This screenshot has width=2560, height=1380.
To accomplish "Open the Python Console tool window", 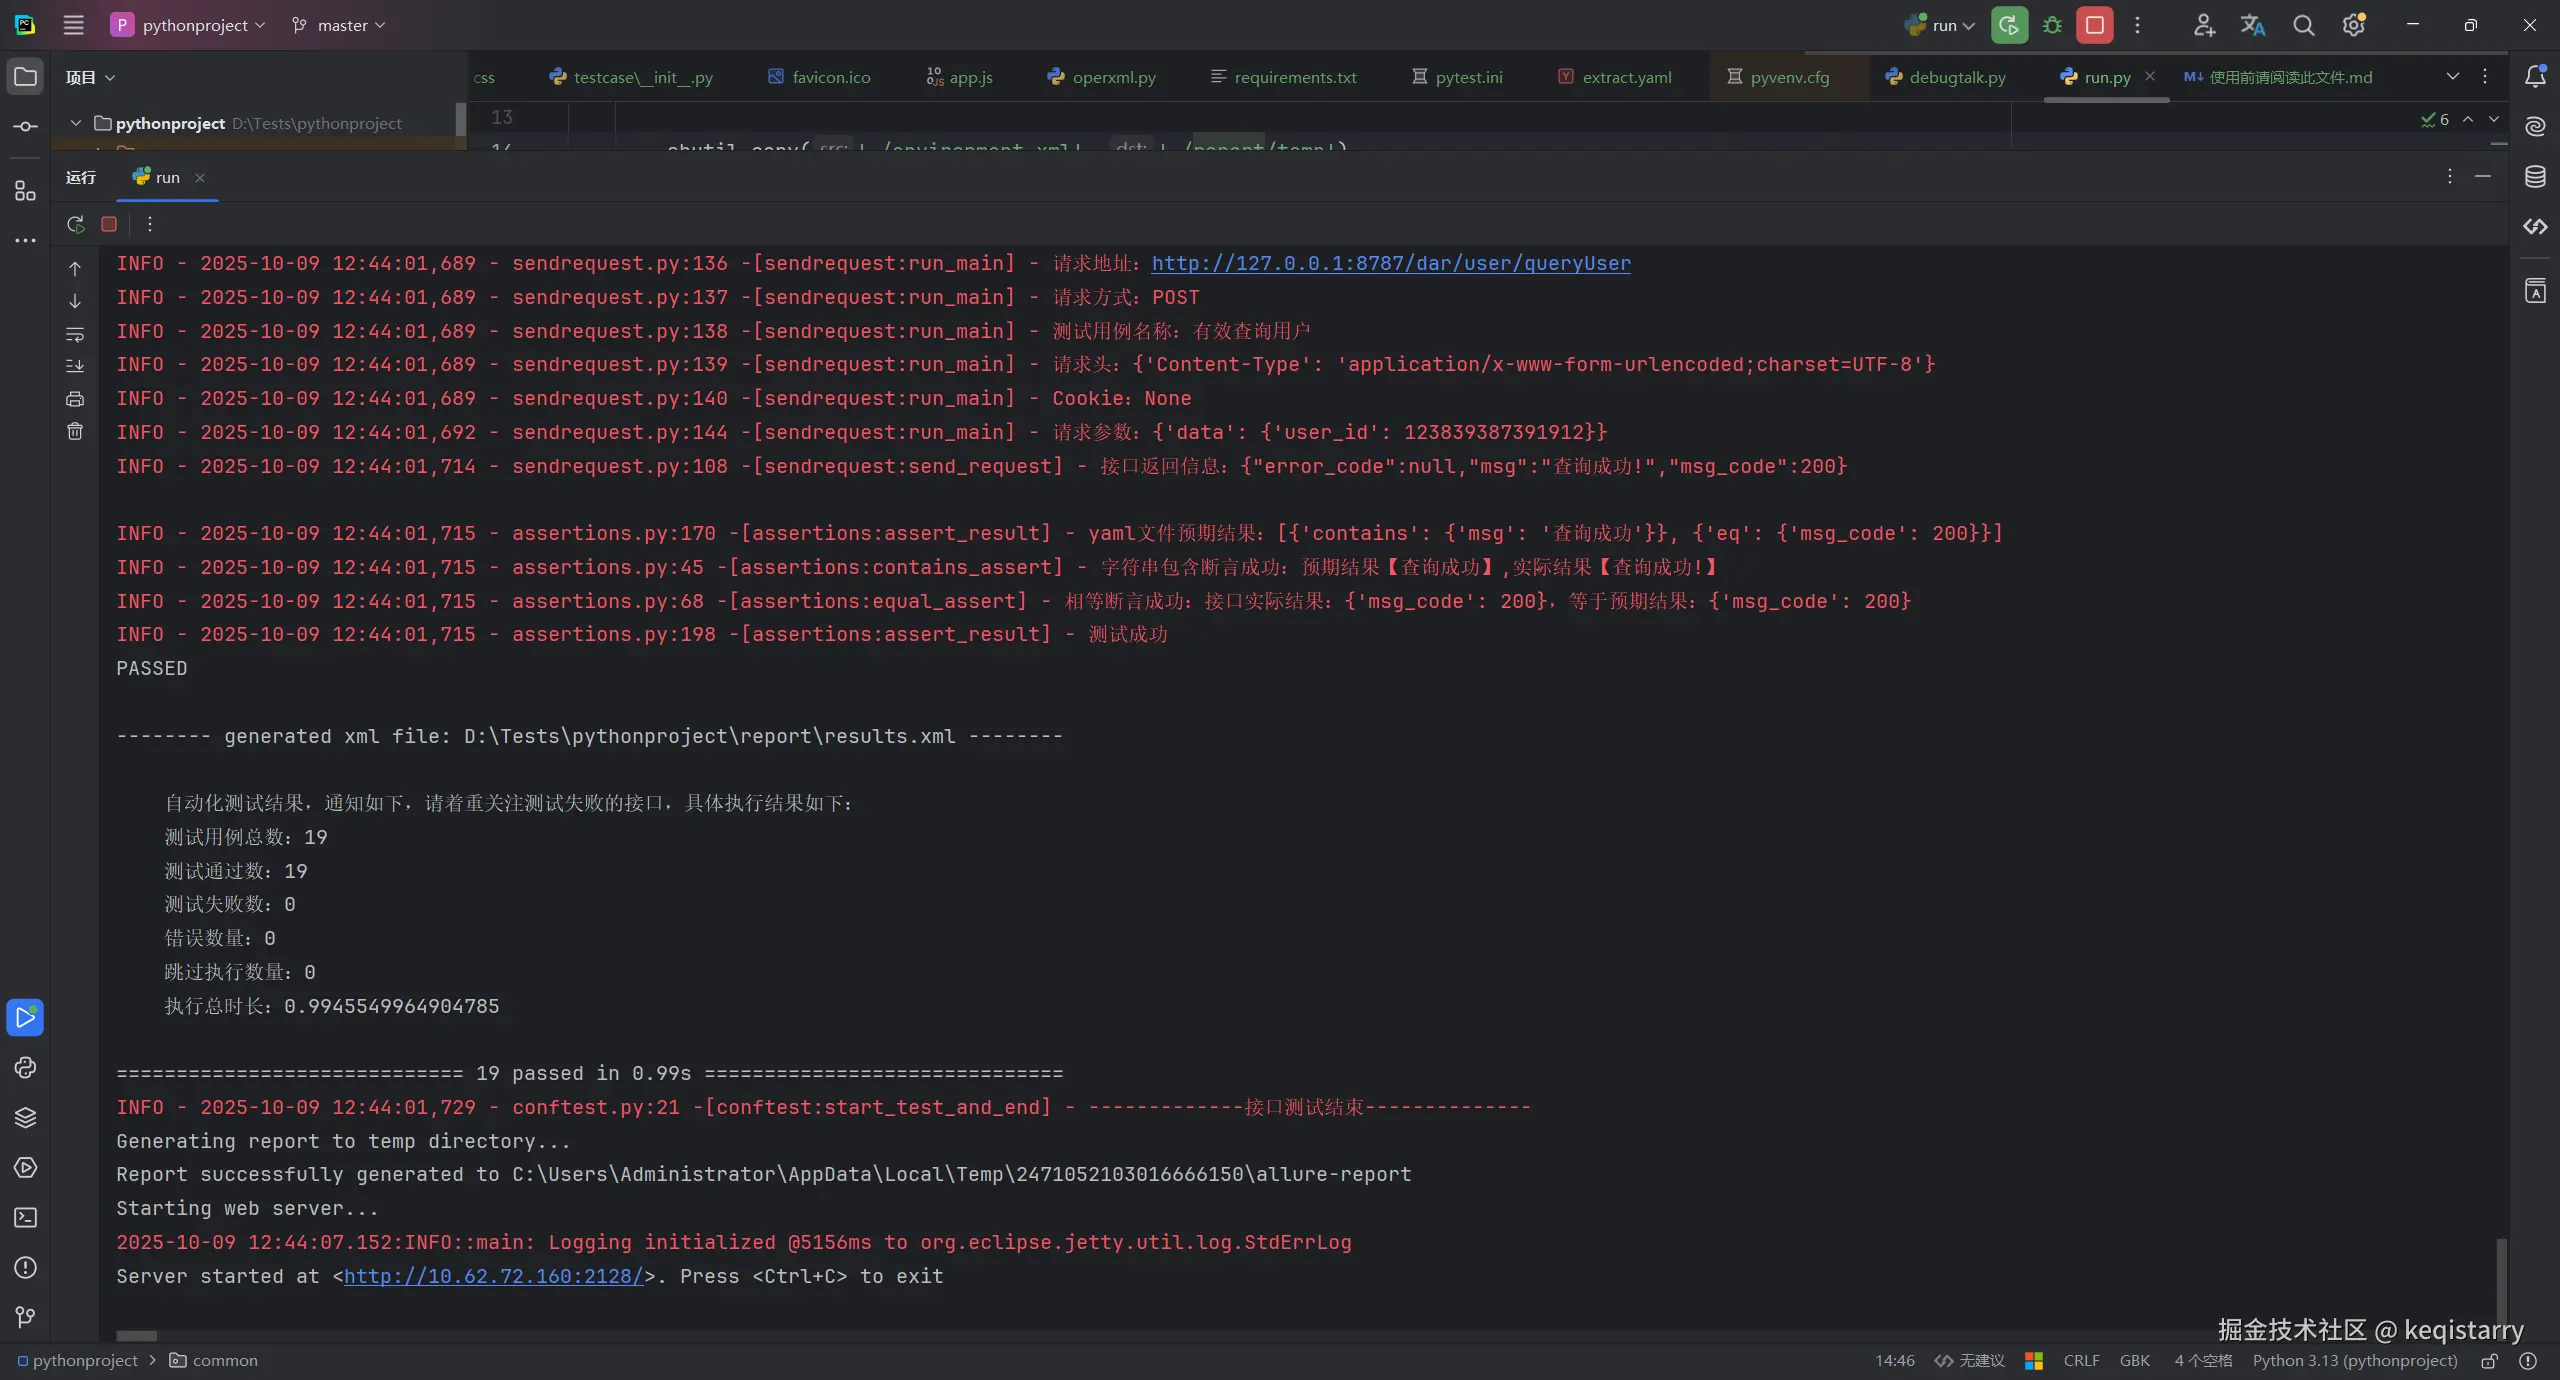I will [x=25, y=1067].
